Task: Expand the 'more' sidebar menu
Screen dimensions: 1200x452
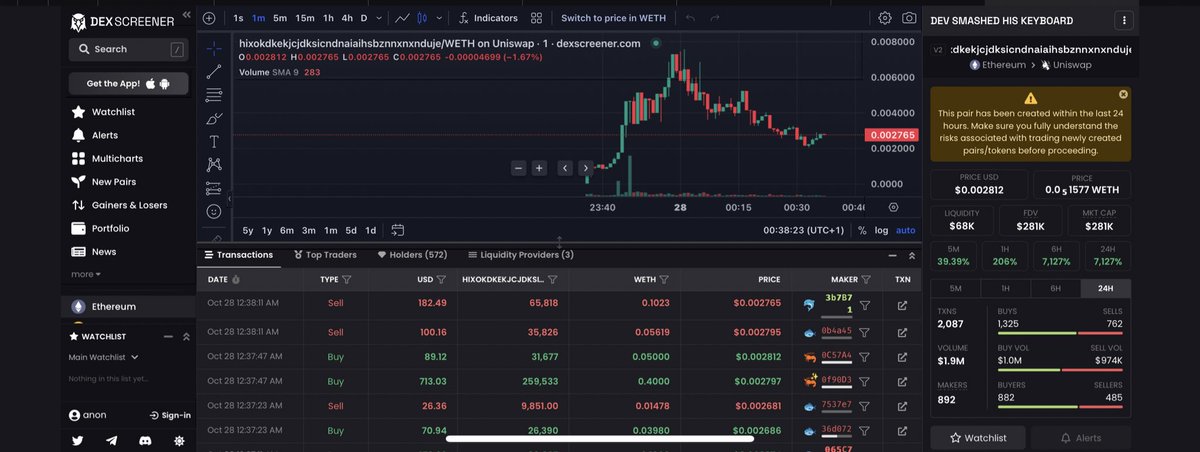Action: point(86,274)
